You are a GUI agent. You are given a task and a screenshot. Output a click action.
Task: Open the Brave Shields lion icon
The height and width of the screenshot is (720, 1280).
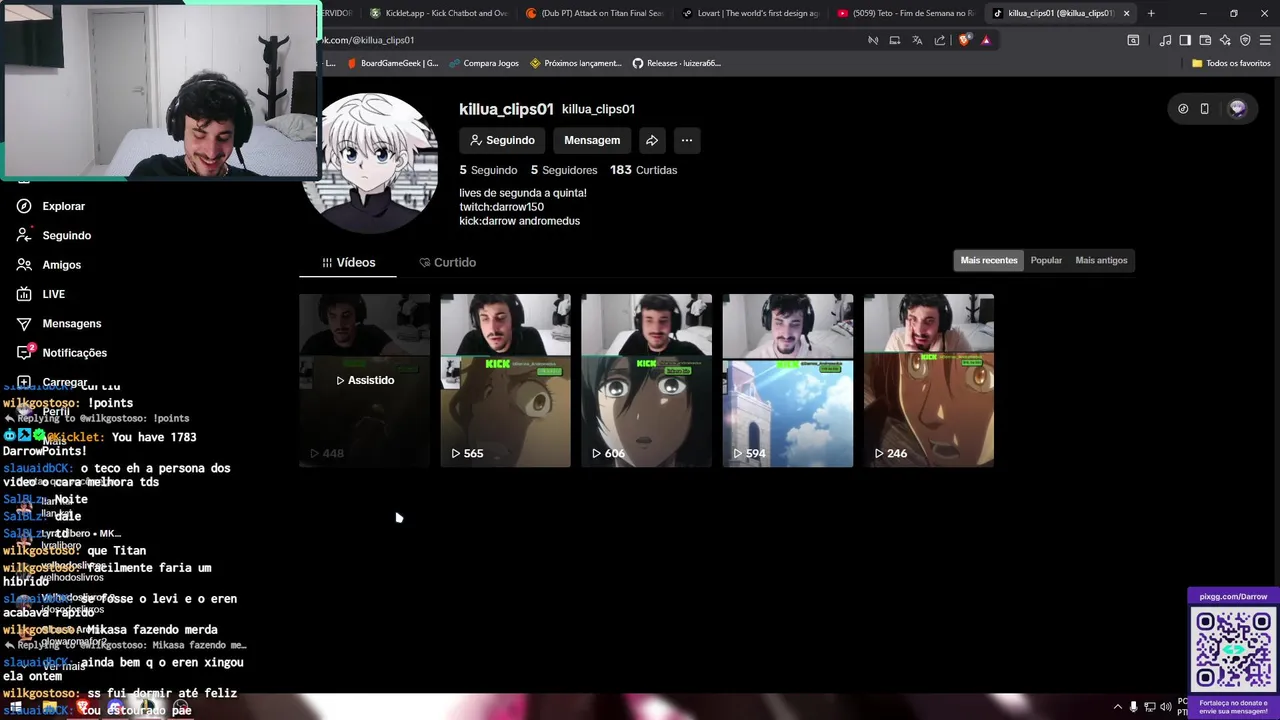(964, 40)
